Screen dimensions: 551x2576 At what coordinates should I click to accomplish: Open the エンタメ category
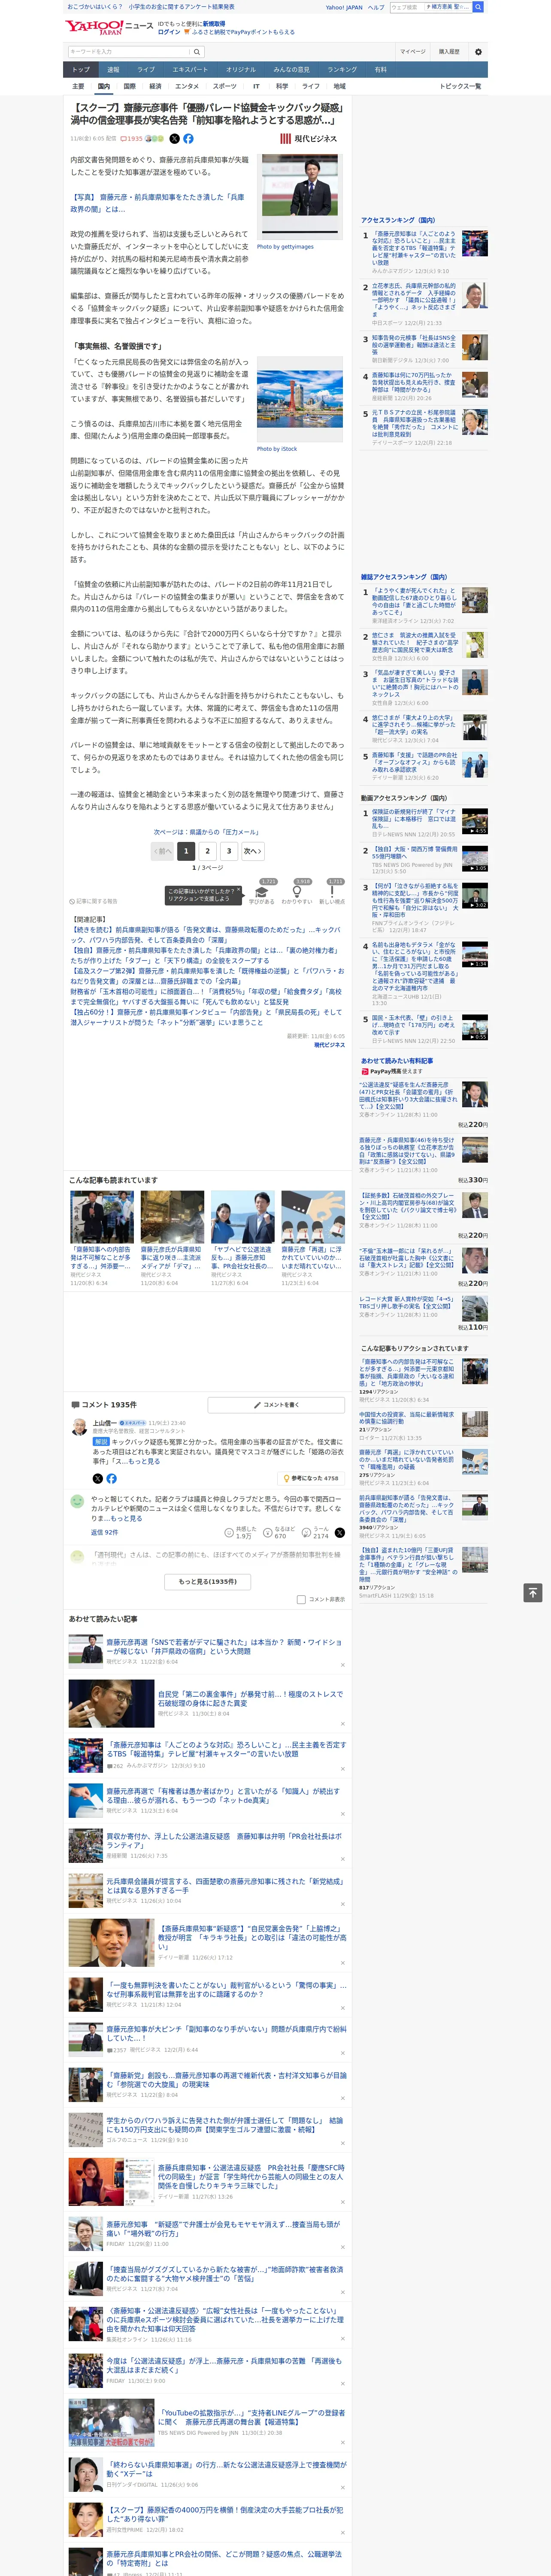tap(187, 86)
